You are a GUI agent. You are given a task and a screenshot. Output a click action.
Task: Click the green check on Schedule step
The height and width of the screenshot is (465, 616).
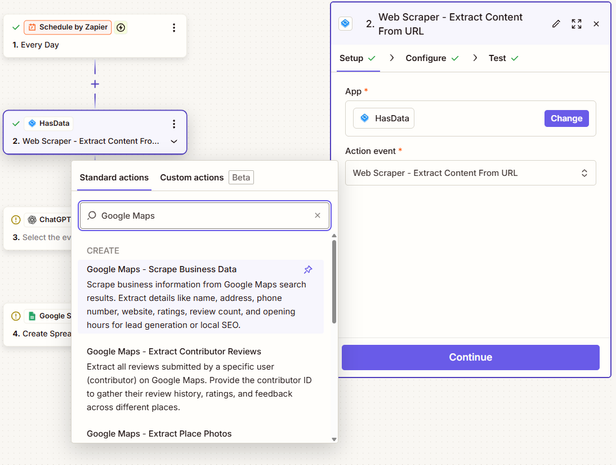[16, 27]
